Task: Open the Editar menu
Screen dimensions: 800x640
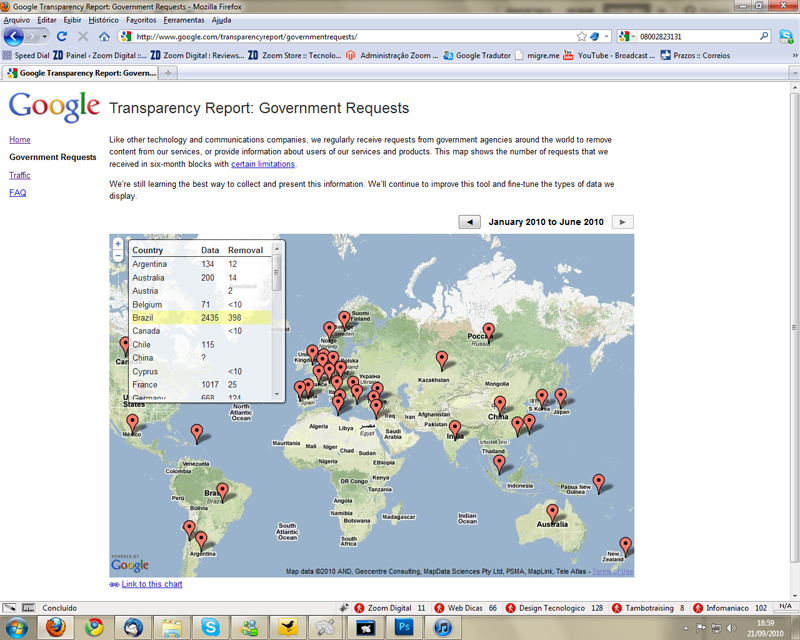Action: tap(47, 20)
